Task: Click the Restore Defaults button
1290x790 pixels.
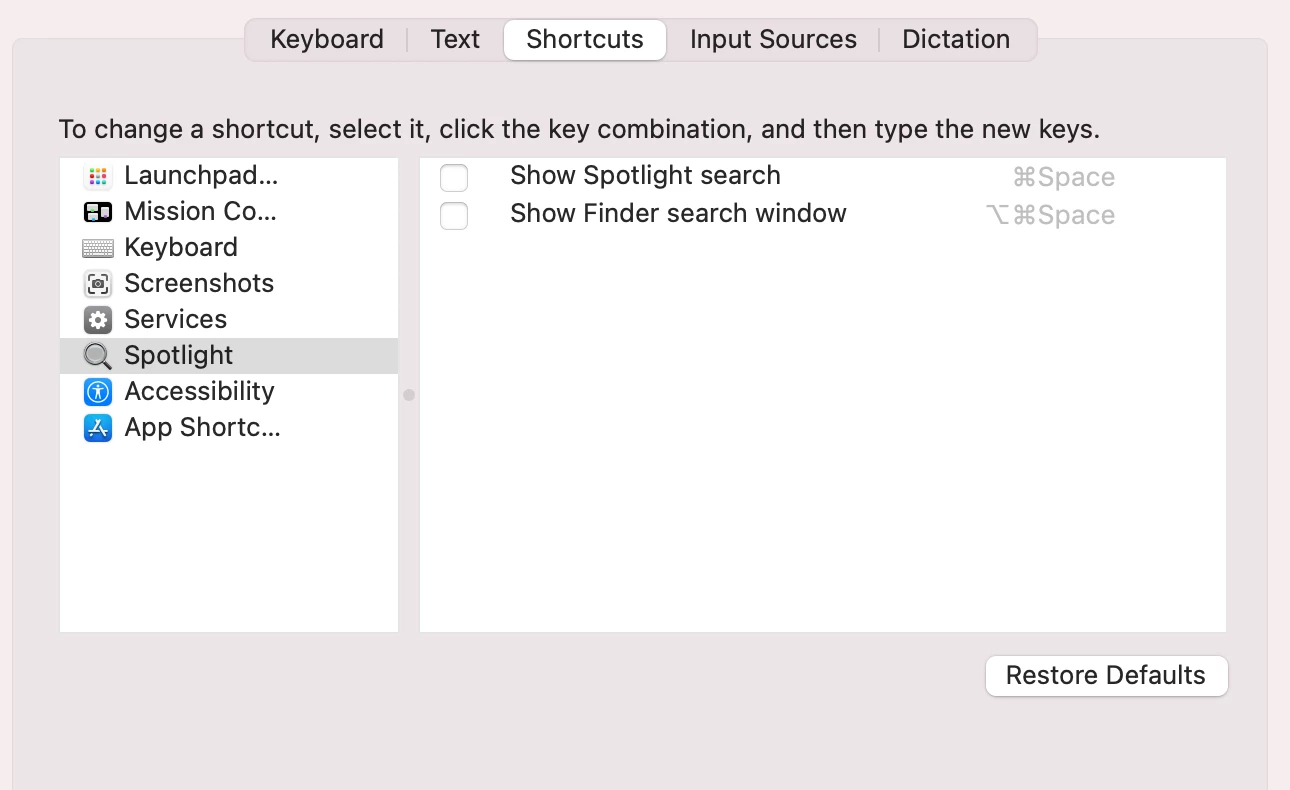Action: click(1106, 676)
